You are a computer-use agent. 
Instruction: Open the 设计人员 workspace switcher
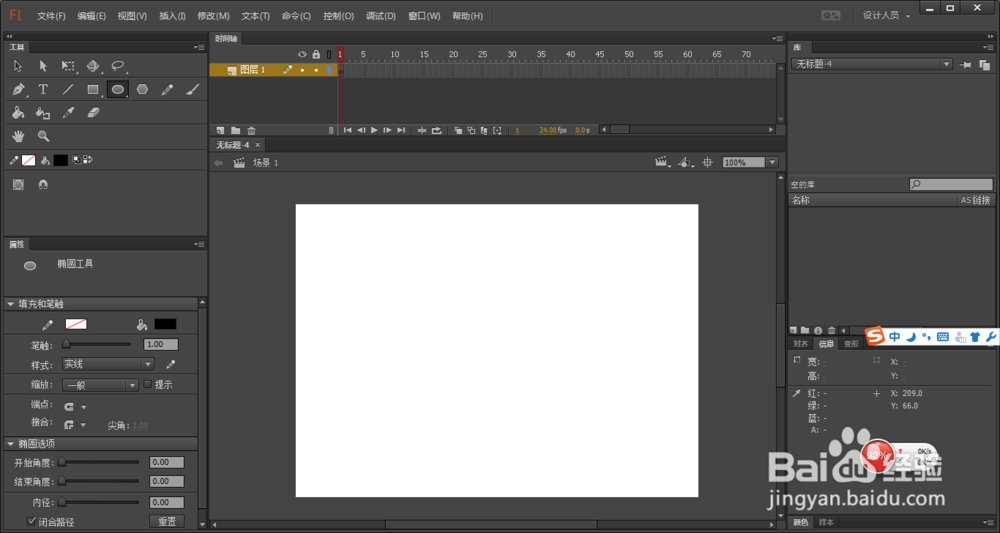click(886, 15)
